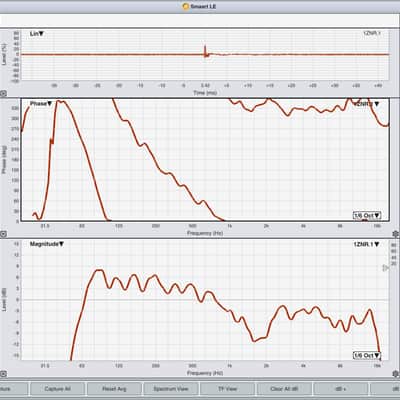Open the 1/6 Oct smoothing menu in the magnitude plot

[x=367, y=355]
